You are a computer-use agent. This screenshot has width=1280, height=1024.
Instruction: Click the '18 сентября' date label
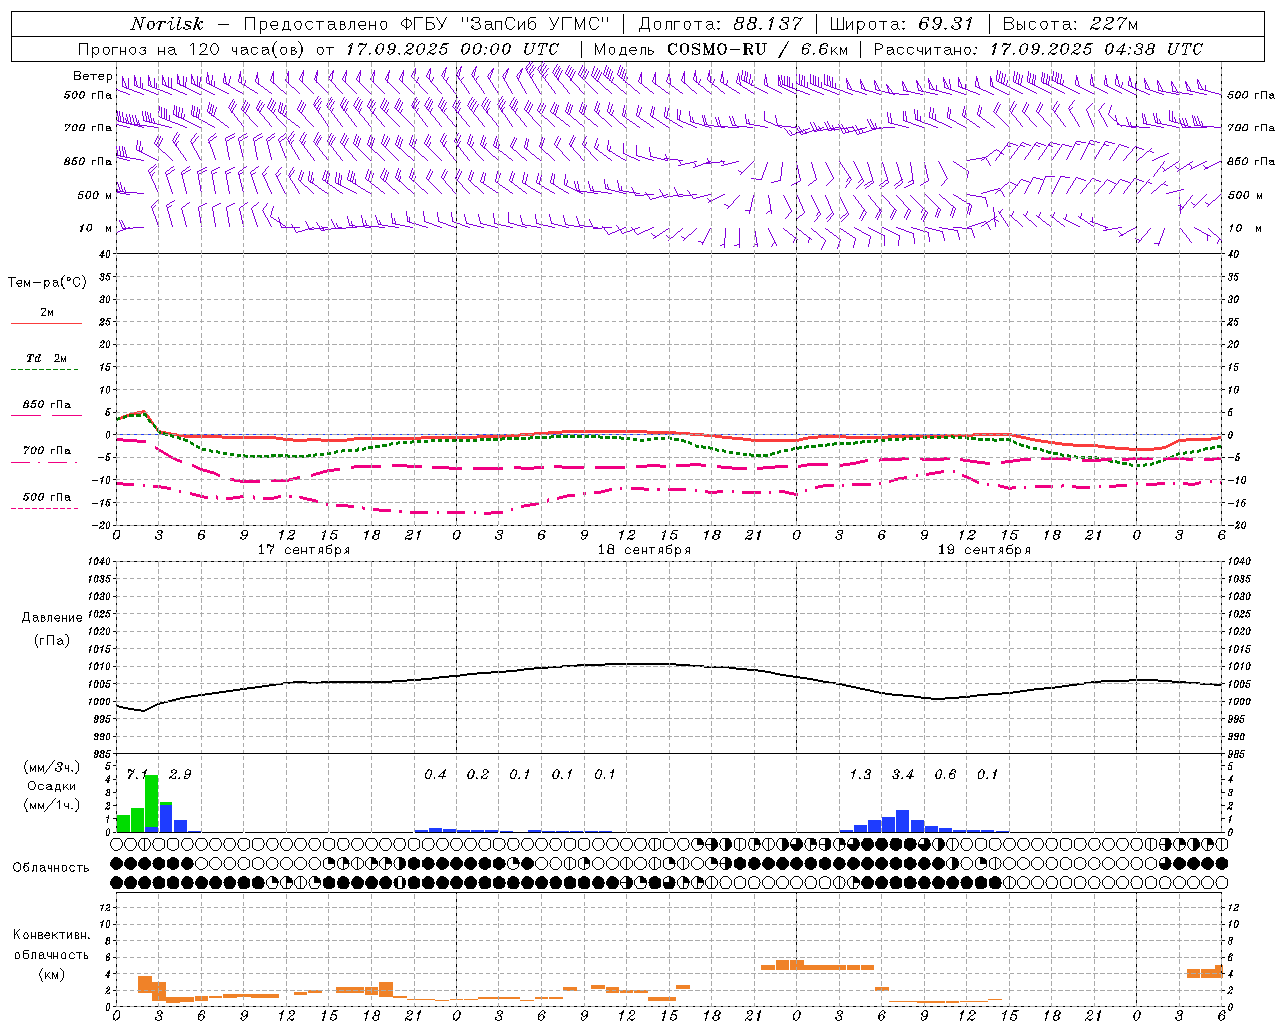pyautogui.click(x=644, y=550)
